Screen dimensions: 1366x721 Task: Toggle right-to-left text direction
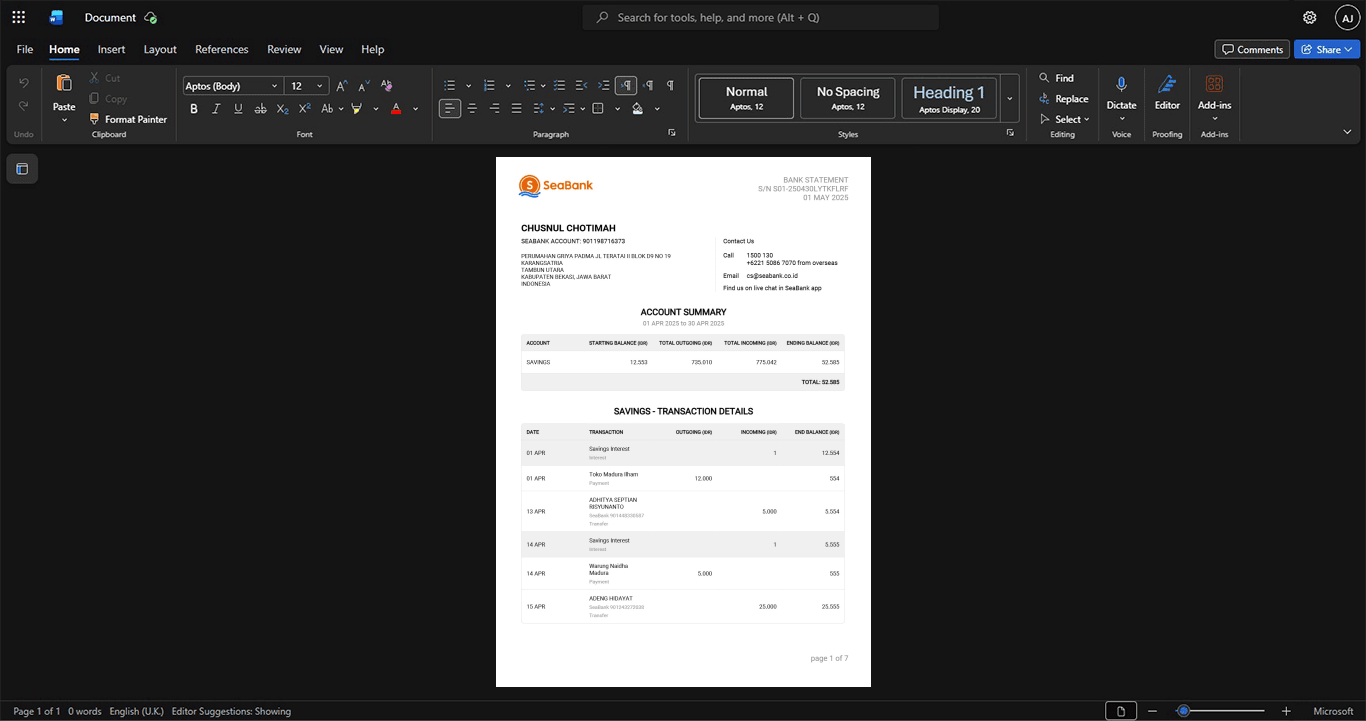(x=648, y=86)
